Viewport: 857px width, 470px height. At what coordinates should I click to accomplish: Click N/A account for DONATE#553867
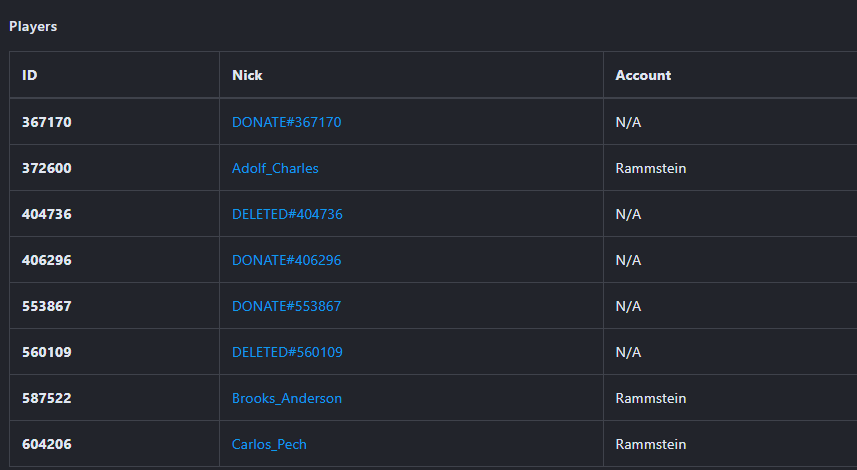[x=628, y=306]
